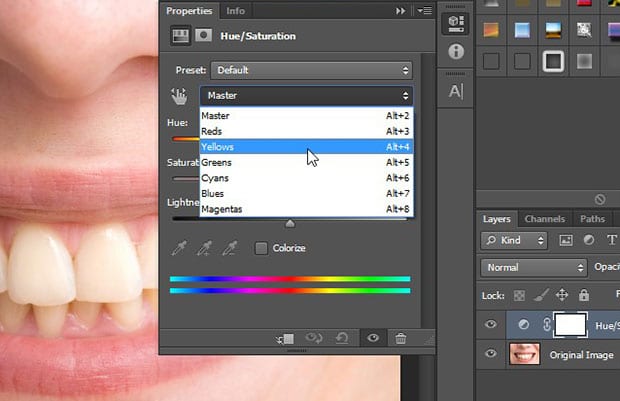Switch to the Info tab
This screenshot has width=620, height=401.
235,11
